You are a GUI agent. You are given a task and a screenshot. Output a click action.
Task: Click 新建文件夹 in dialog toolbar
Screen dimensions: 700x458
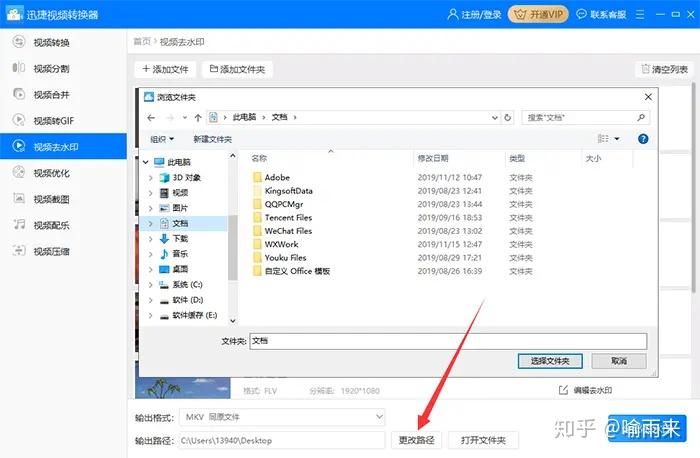click(x=212, y=139)
